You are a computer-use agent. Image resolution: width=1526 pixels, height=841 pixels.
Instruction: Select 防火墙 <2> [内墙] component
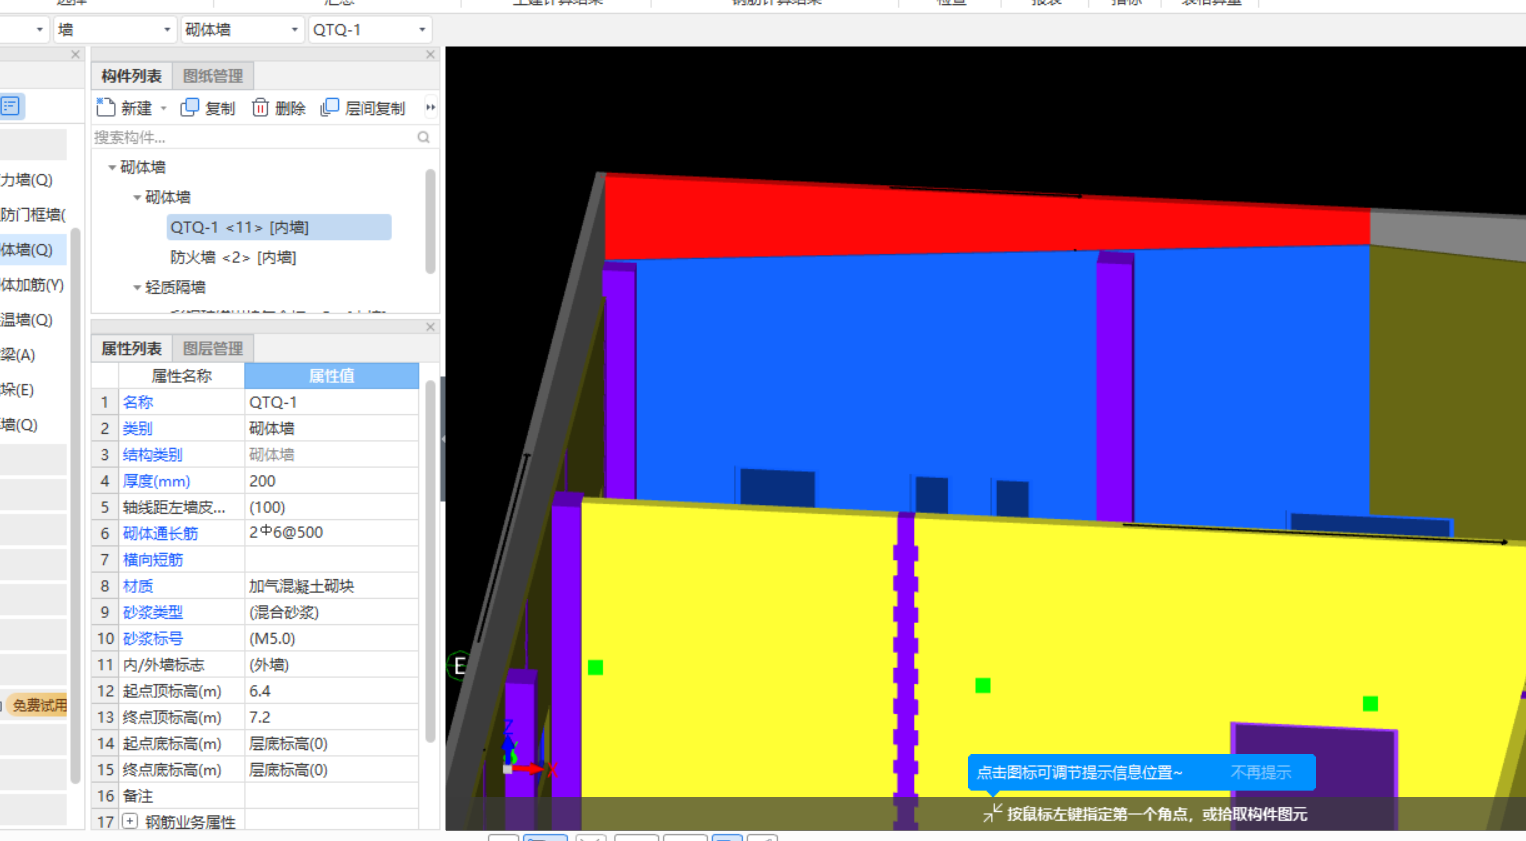tap(233, 257)
